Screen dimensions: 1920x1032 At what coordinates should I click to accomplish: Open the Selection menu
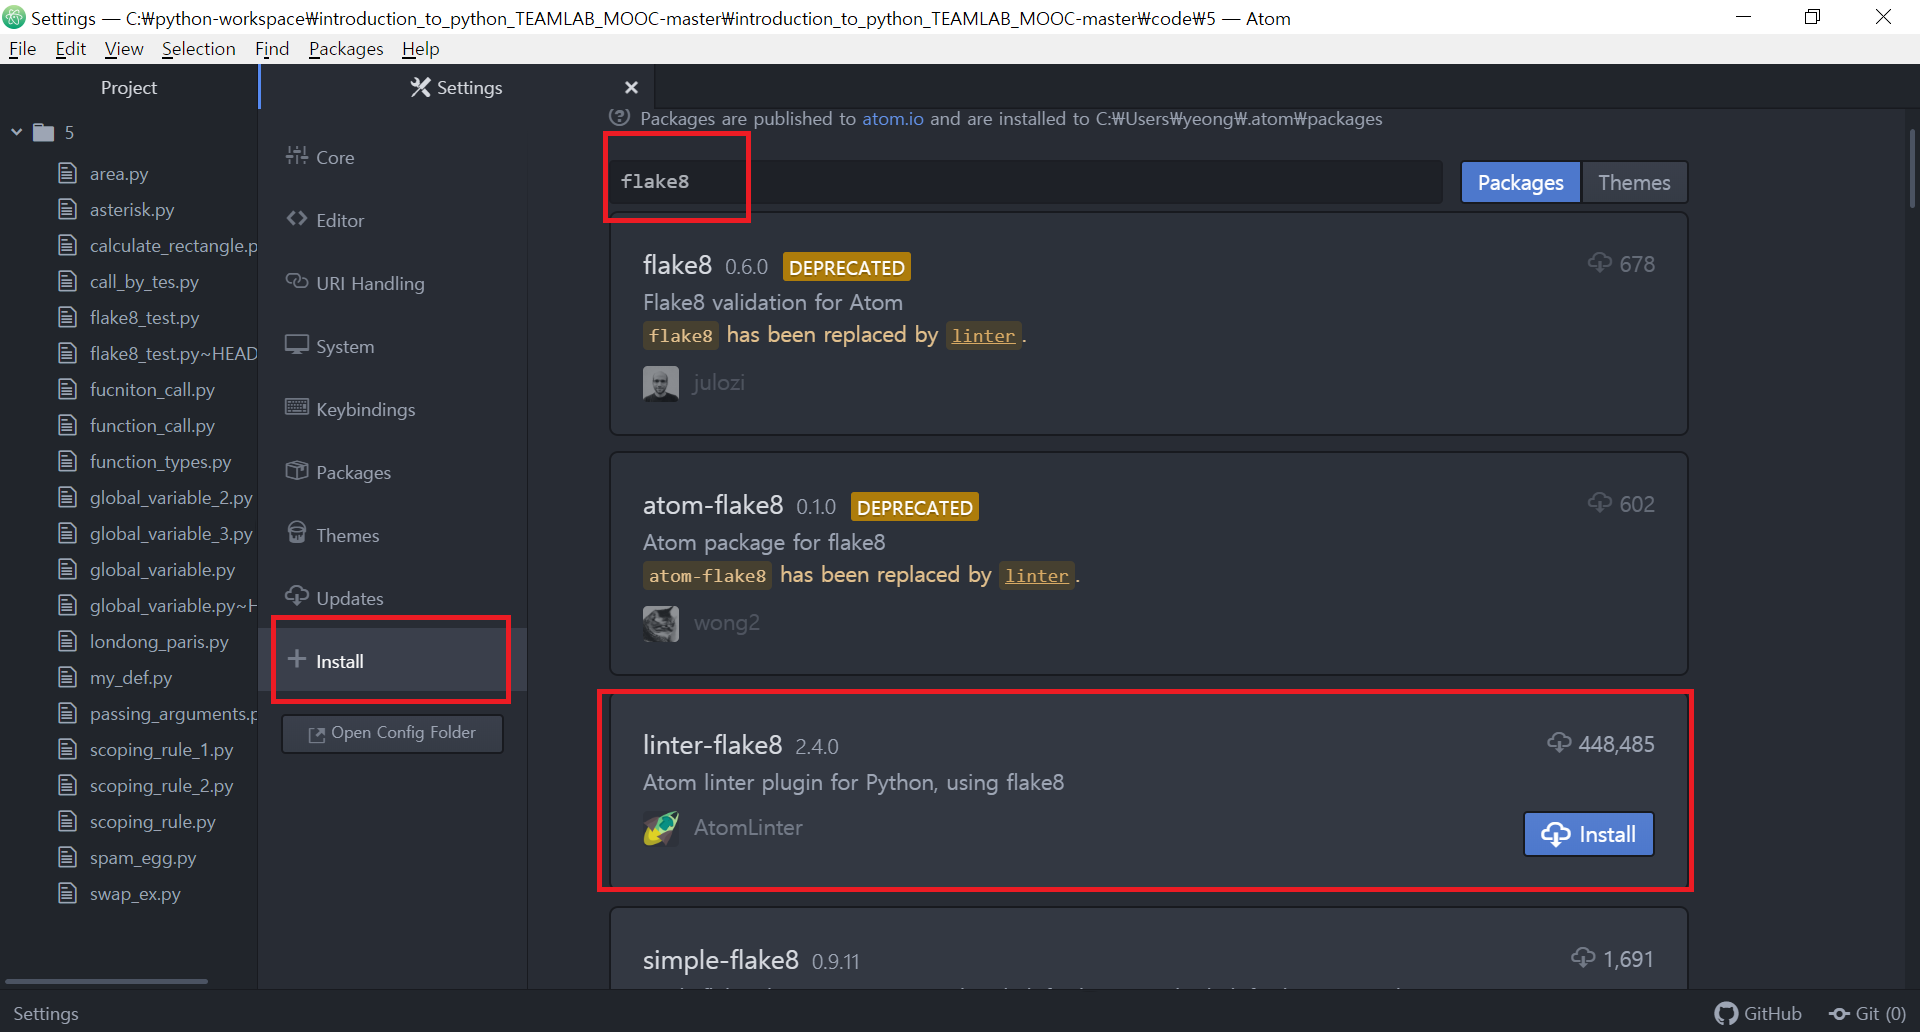[198, 49]
